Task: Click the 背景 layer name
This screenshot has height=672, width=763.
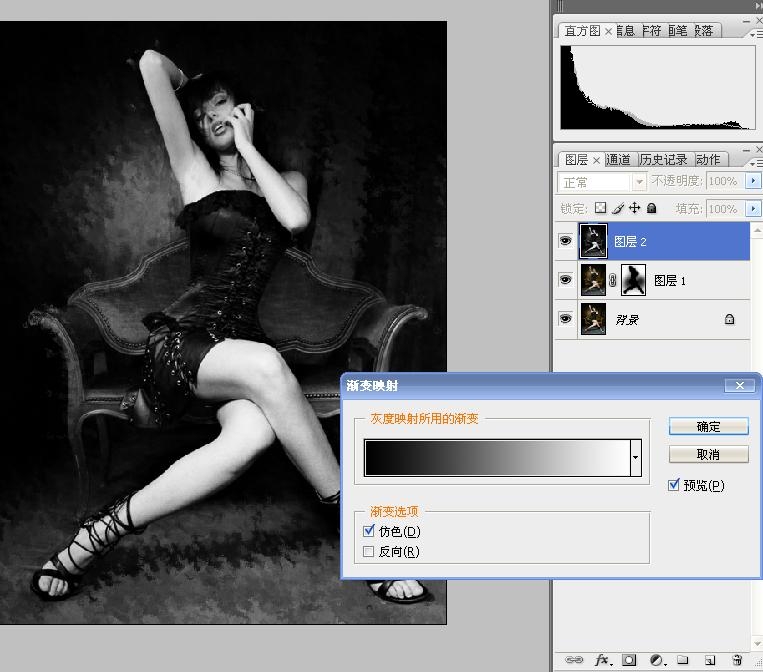Action: pos(627,320)
